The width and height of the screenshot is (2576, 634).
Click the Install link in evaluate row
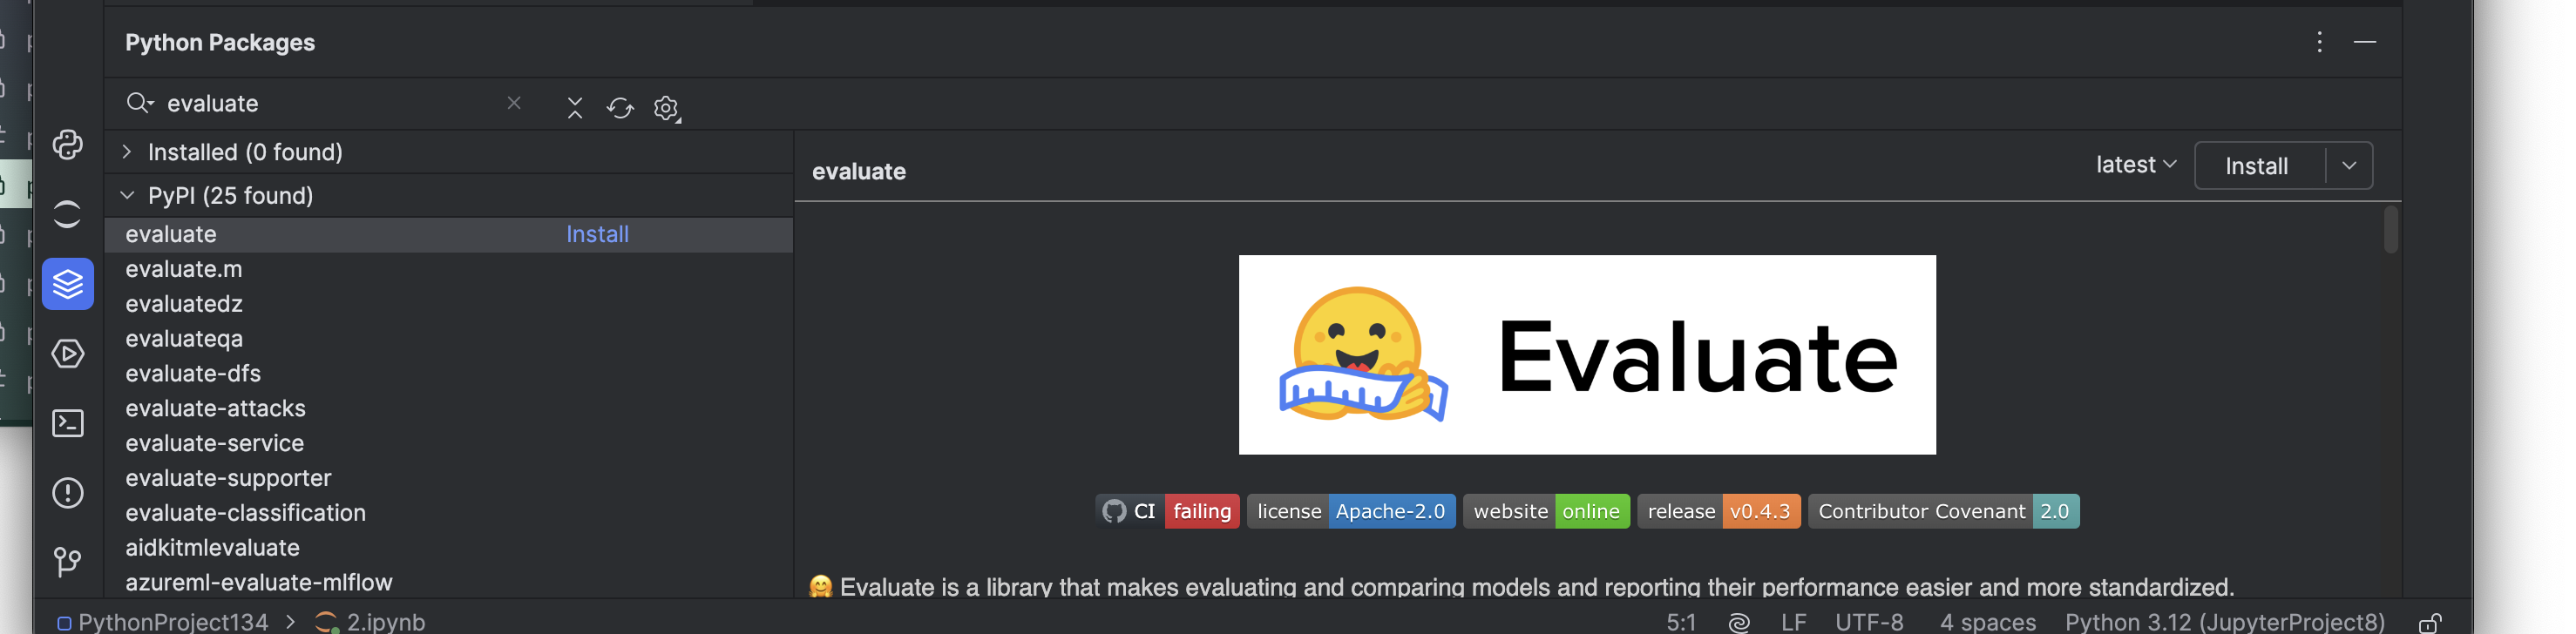coord(597,234)
